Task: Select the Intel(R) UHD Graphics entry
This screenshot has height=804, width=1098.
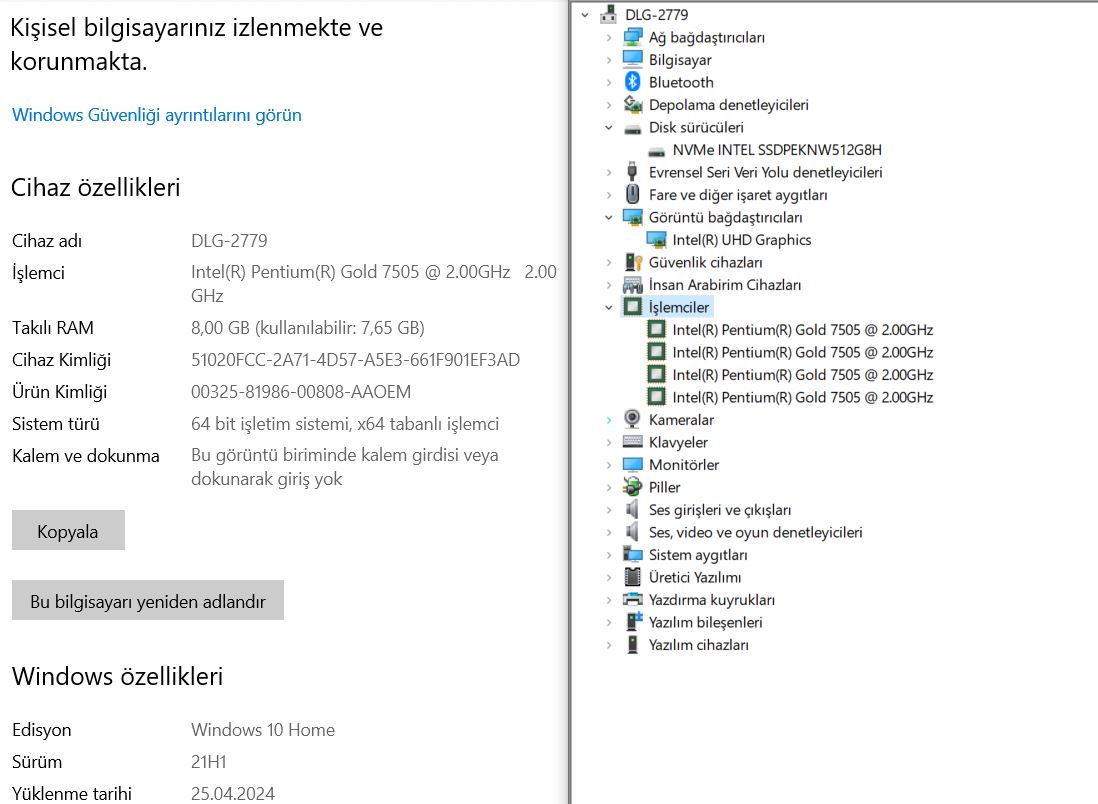Action: [742, 240]
